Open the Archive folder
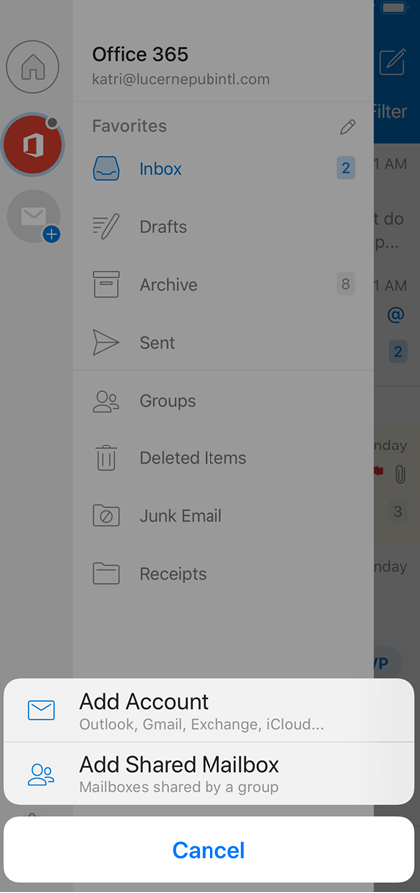420x893 pixels. [x=223, y=285]
